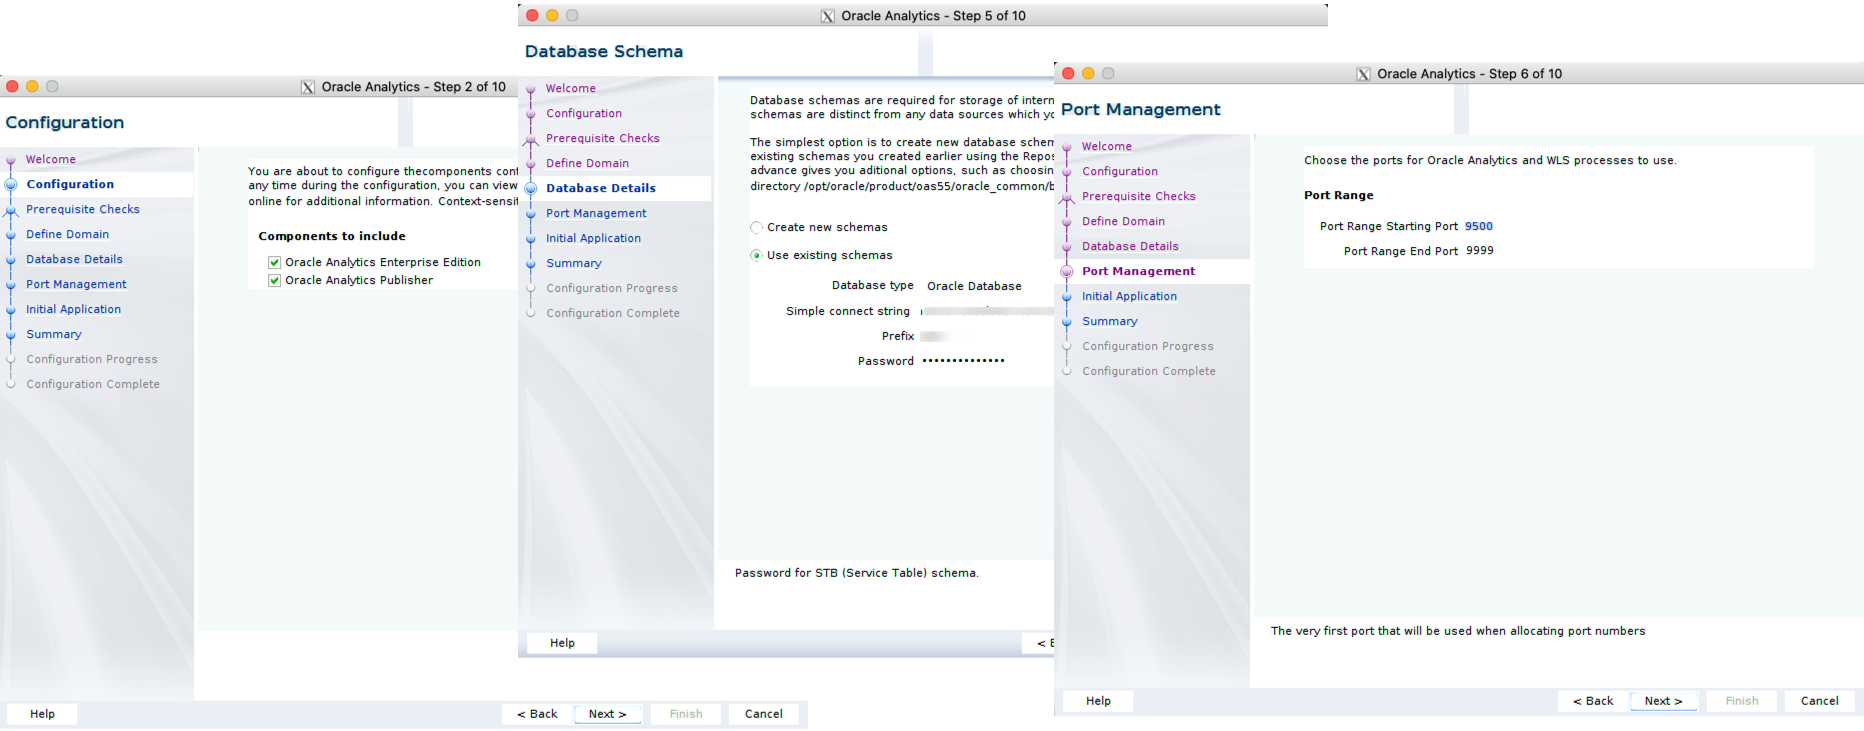Image resolution: width=1864 pixels, height=731 pixels.
Task: Click Help button in Step 2 window
Action: tap(43, 714)
